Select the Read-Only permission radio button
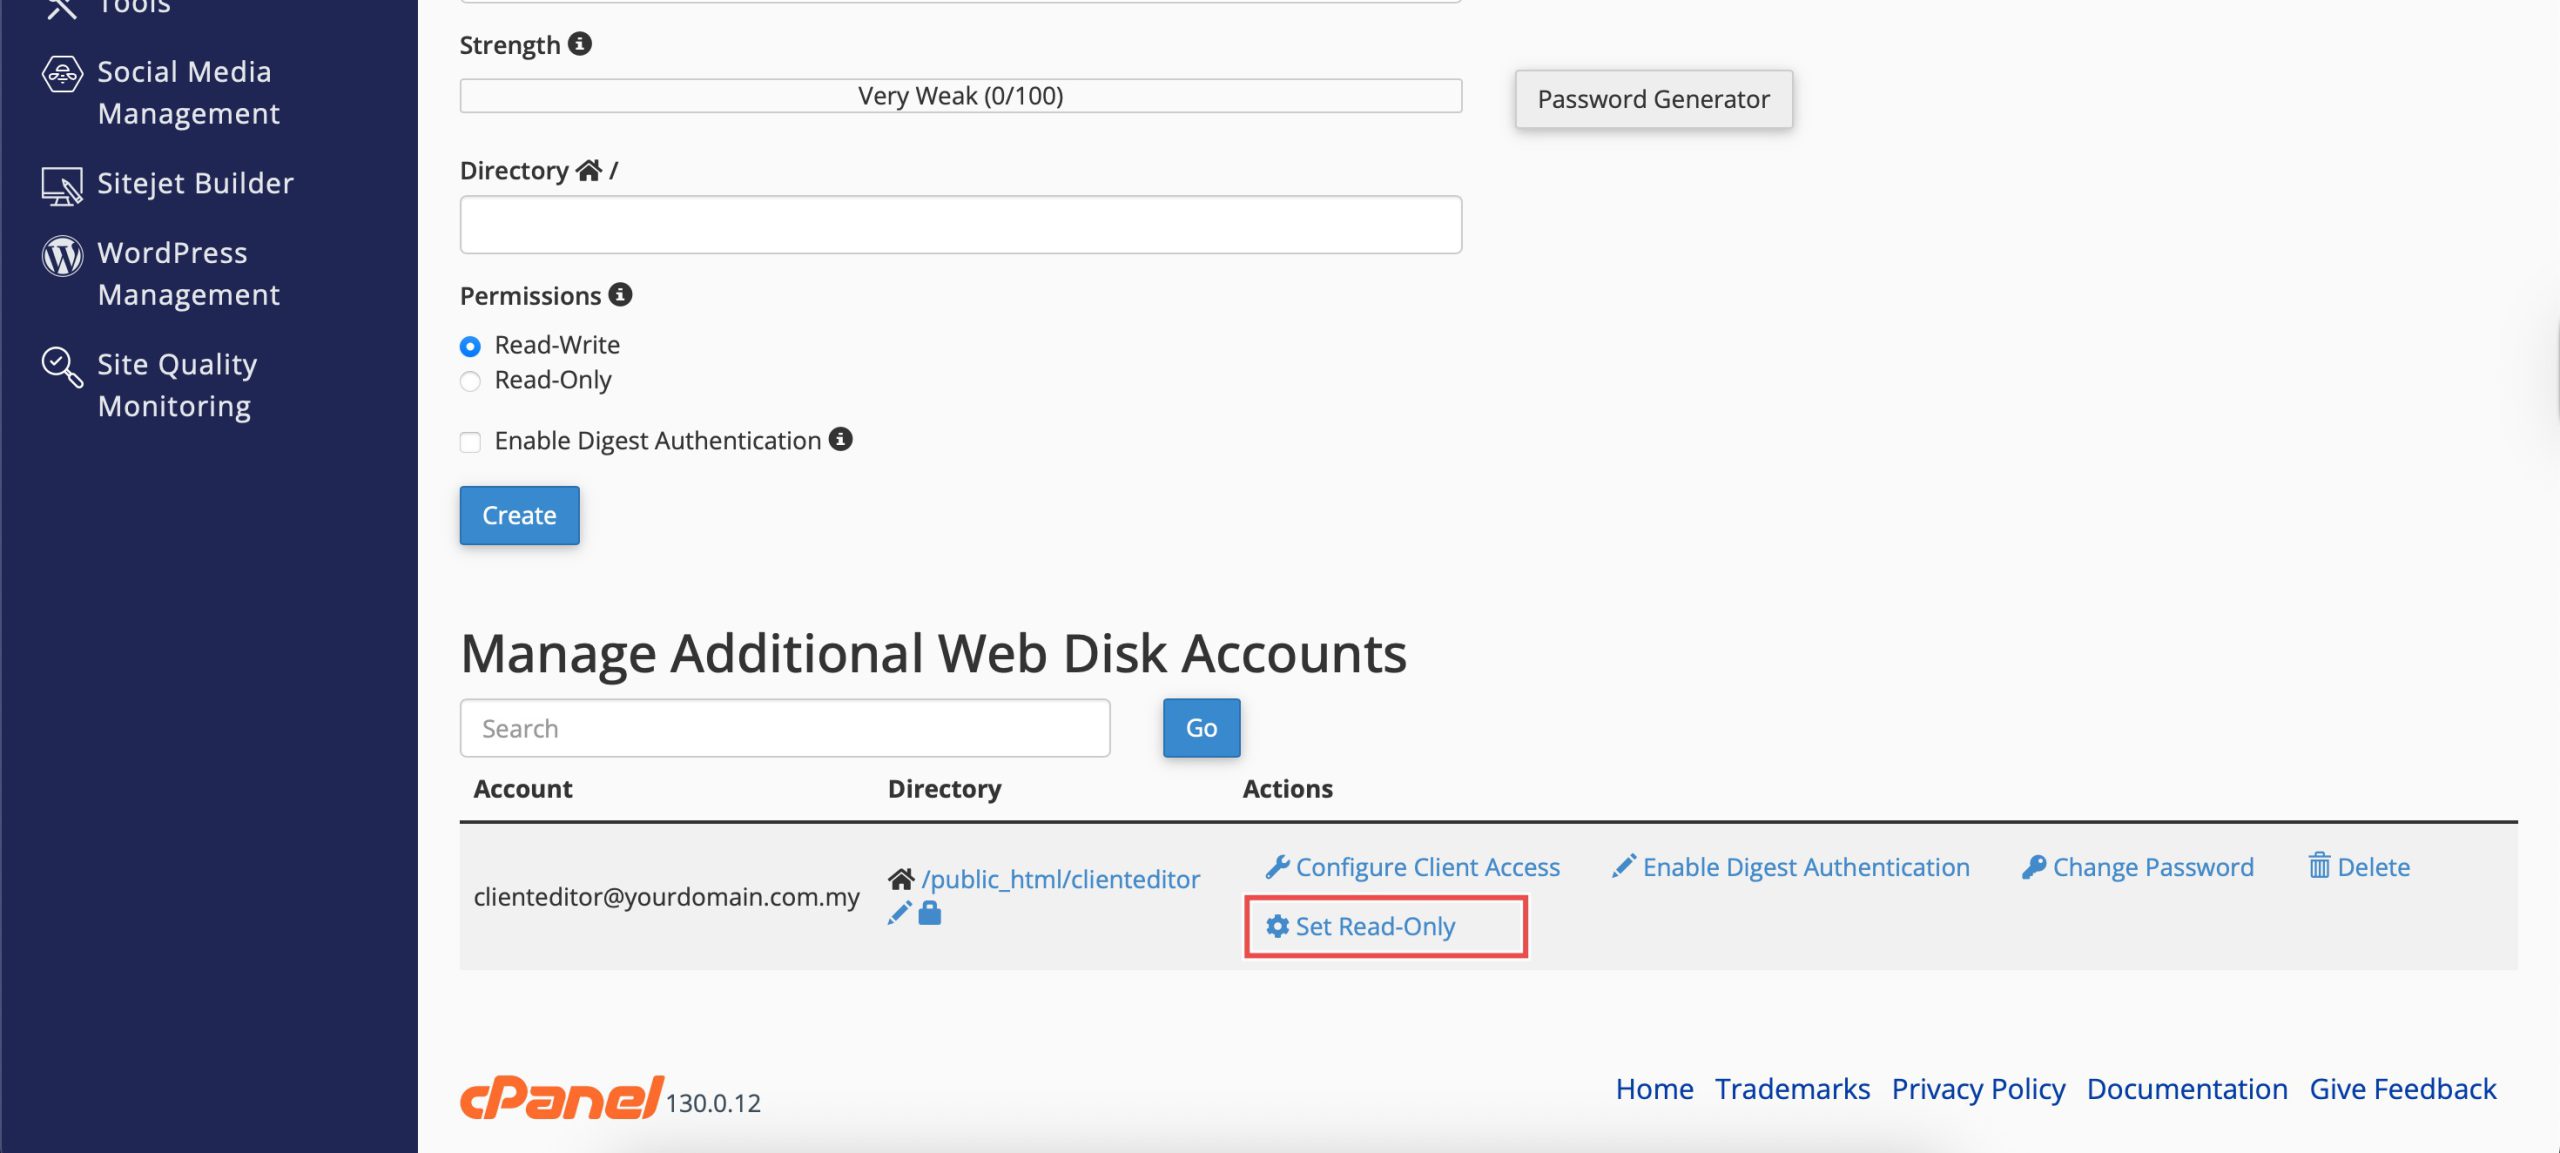 click(x=470, y=381)
